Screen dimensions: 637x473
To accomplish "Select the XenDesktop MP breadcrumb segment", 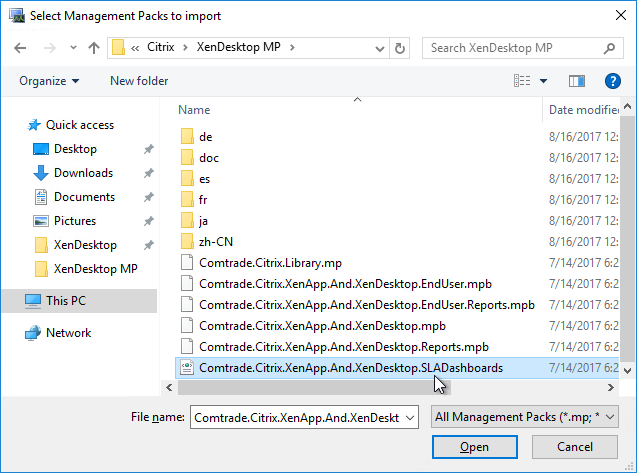I will (238, 47).
